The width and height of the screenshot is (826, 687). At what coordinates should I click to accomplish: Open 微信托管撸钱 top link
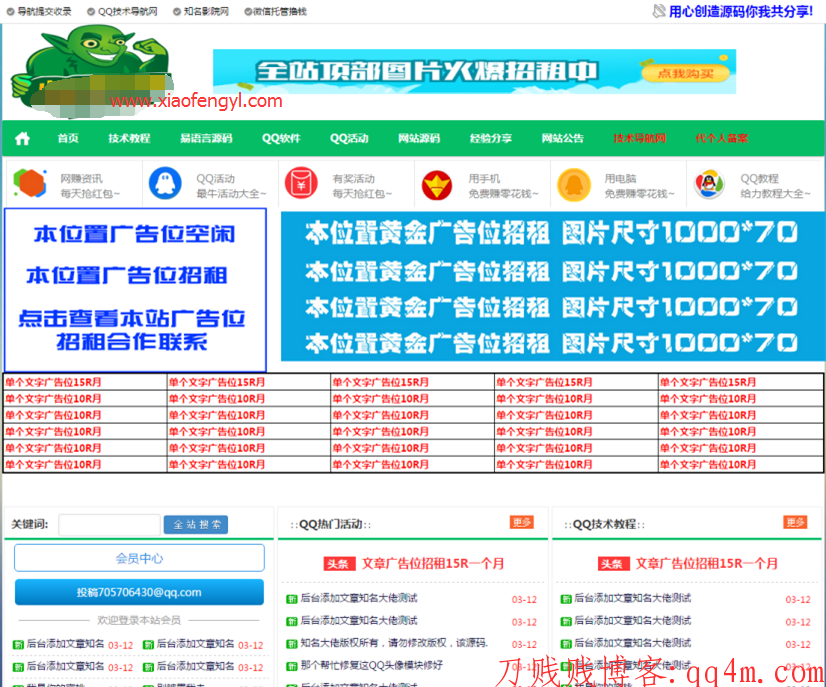click(280, 12)
